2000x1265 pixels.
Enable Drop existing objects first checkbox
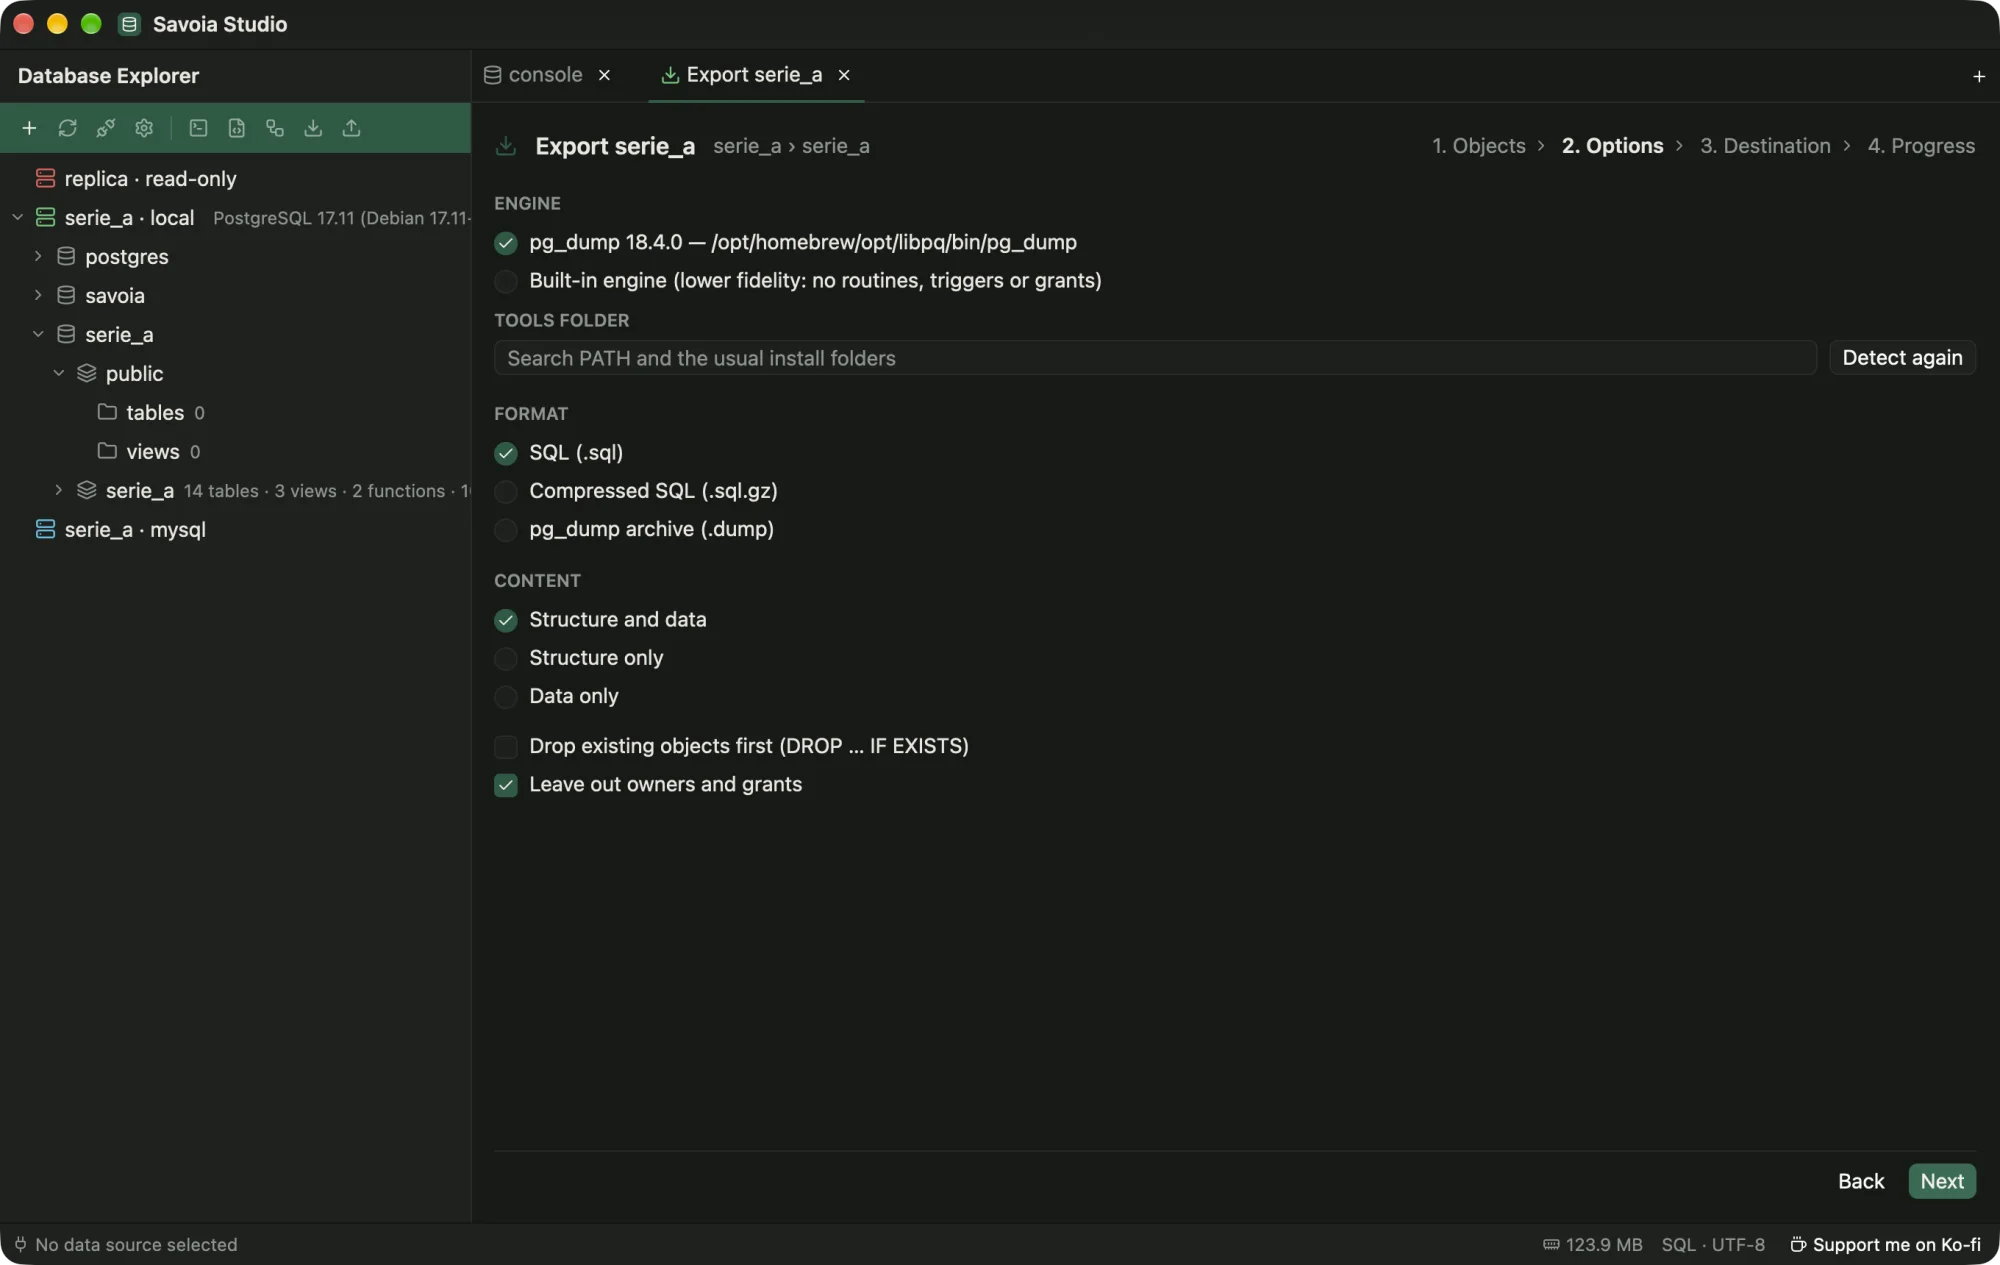pyautogui.click(x=506, y=747)
